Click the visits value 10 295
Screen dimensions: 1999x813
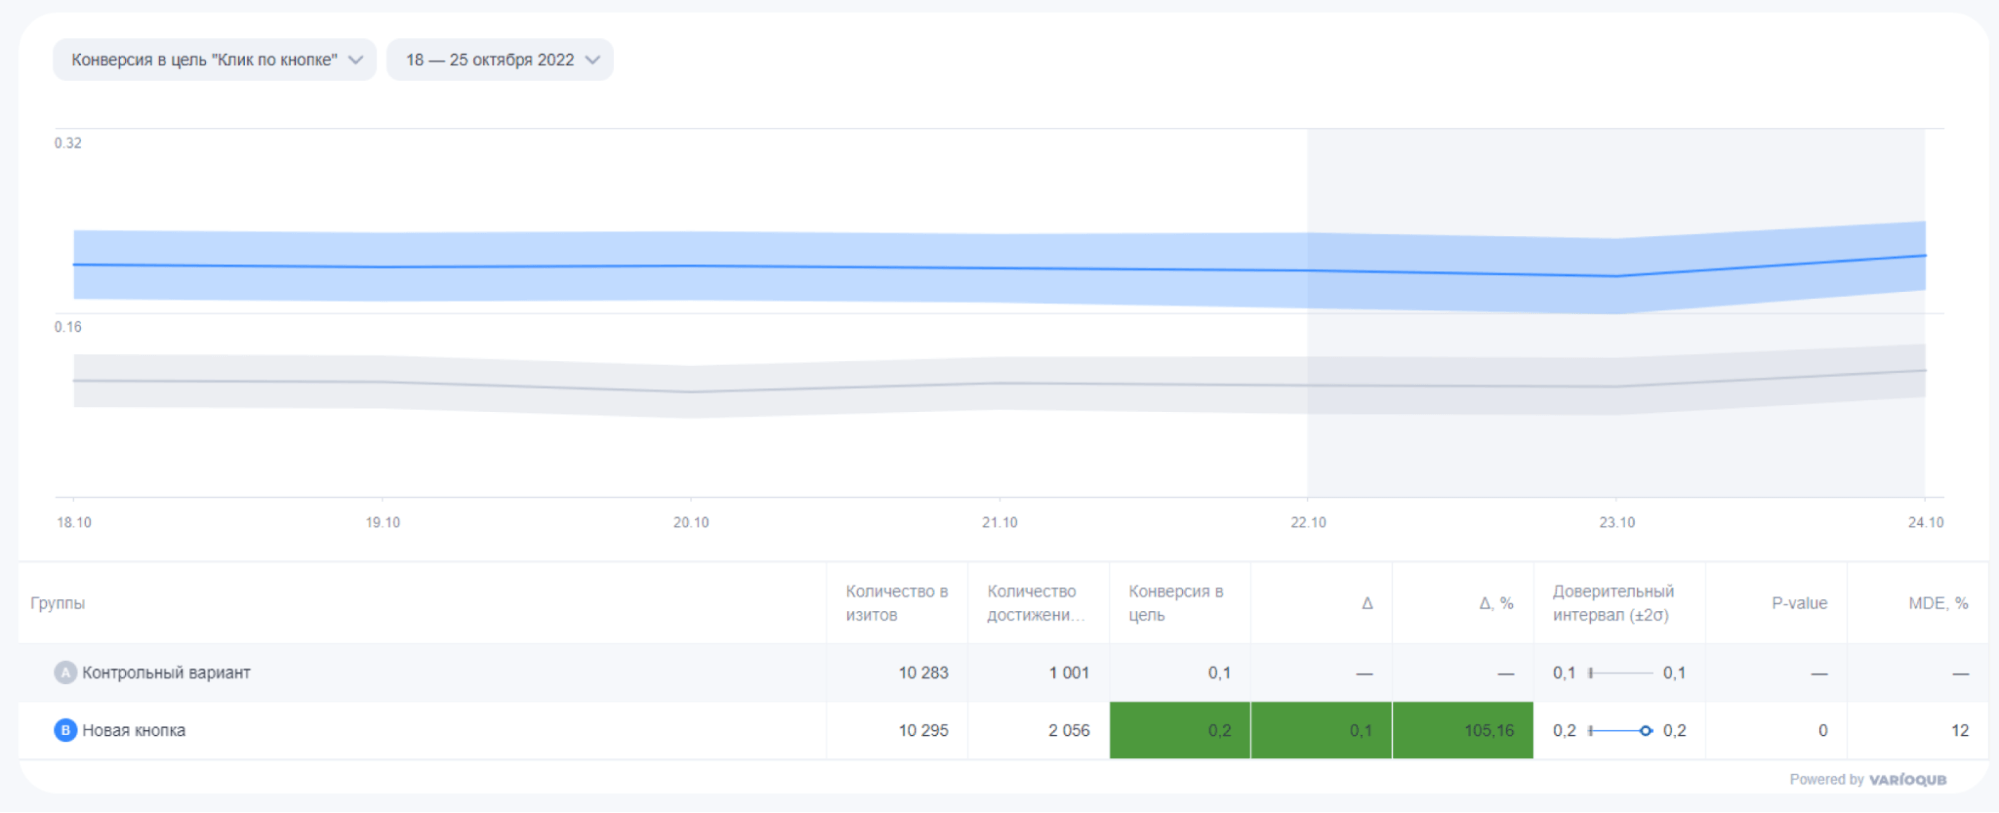[923, 730]
